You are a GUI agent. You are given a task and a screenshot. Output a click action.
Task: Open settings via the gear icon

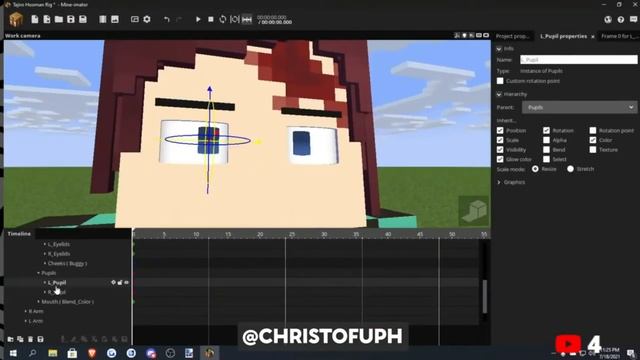click(x=147, y=19)
